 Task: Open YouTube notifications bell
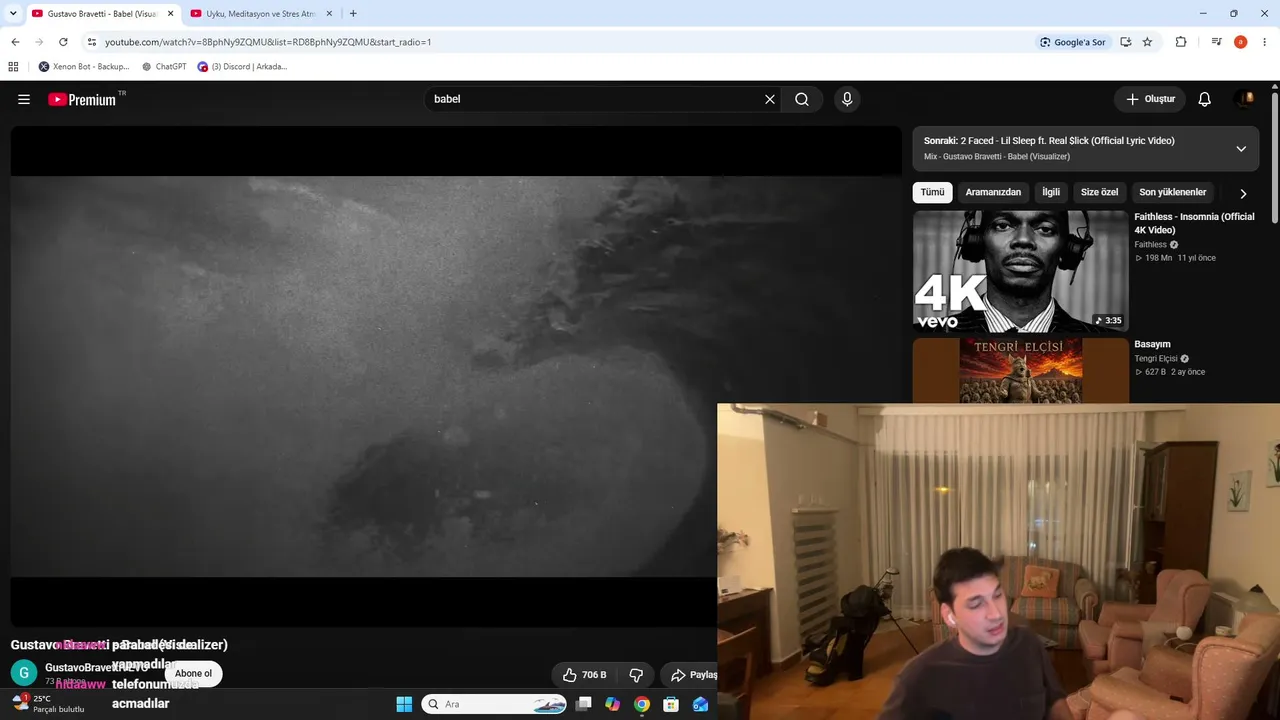tap(1205, 99)
